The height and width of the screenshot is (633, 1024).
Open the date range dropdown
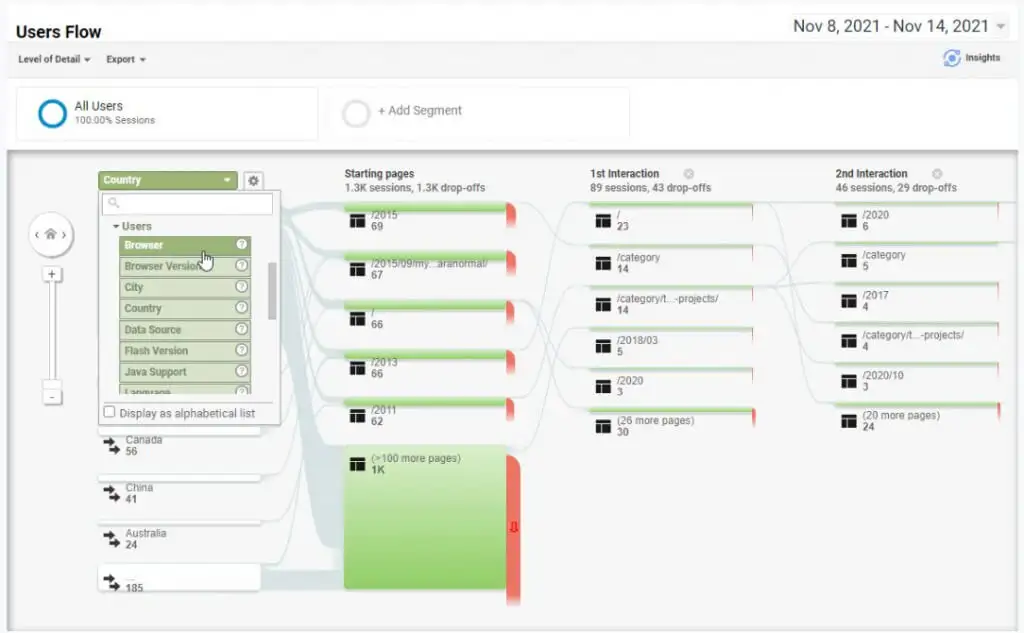(899, 27)
